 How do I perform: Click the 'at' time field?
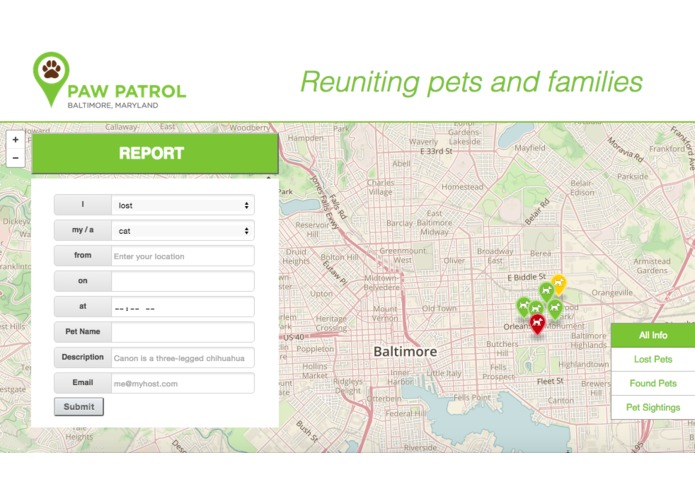[x=183, y=307]
